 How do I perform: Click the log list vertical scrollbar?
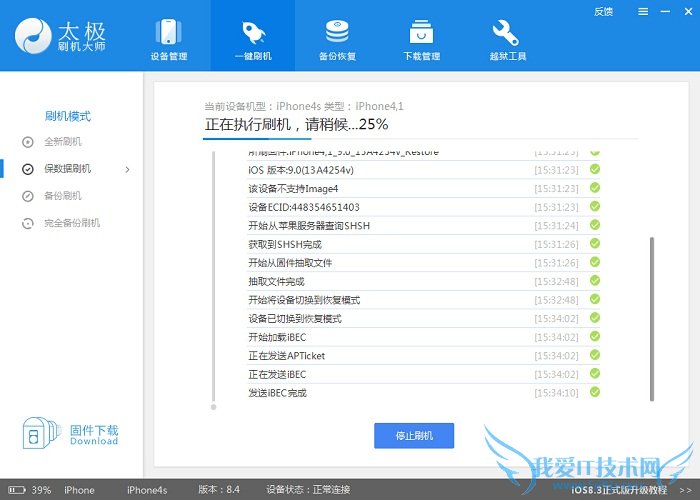click(652, 319)
